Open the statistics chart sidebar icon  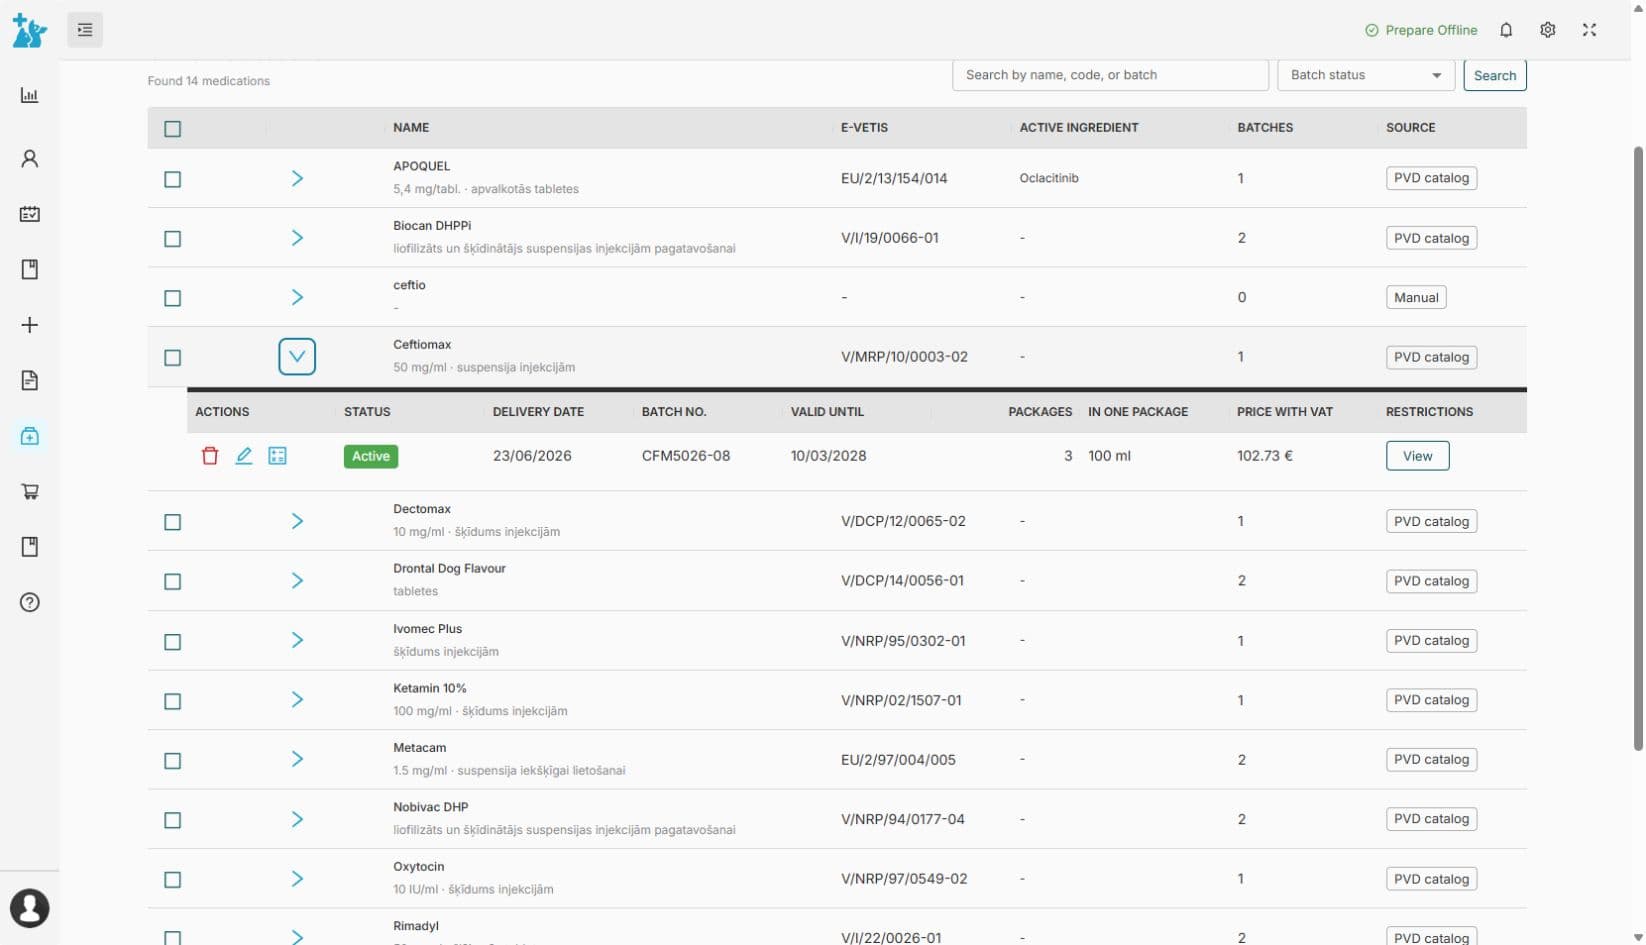click(x=30, y=96)
